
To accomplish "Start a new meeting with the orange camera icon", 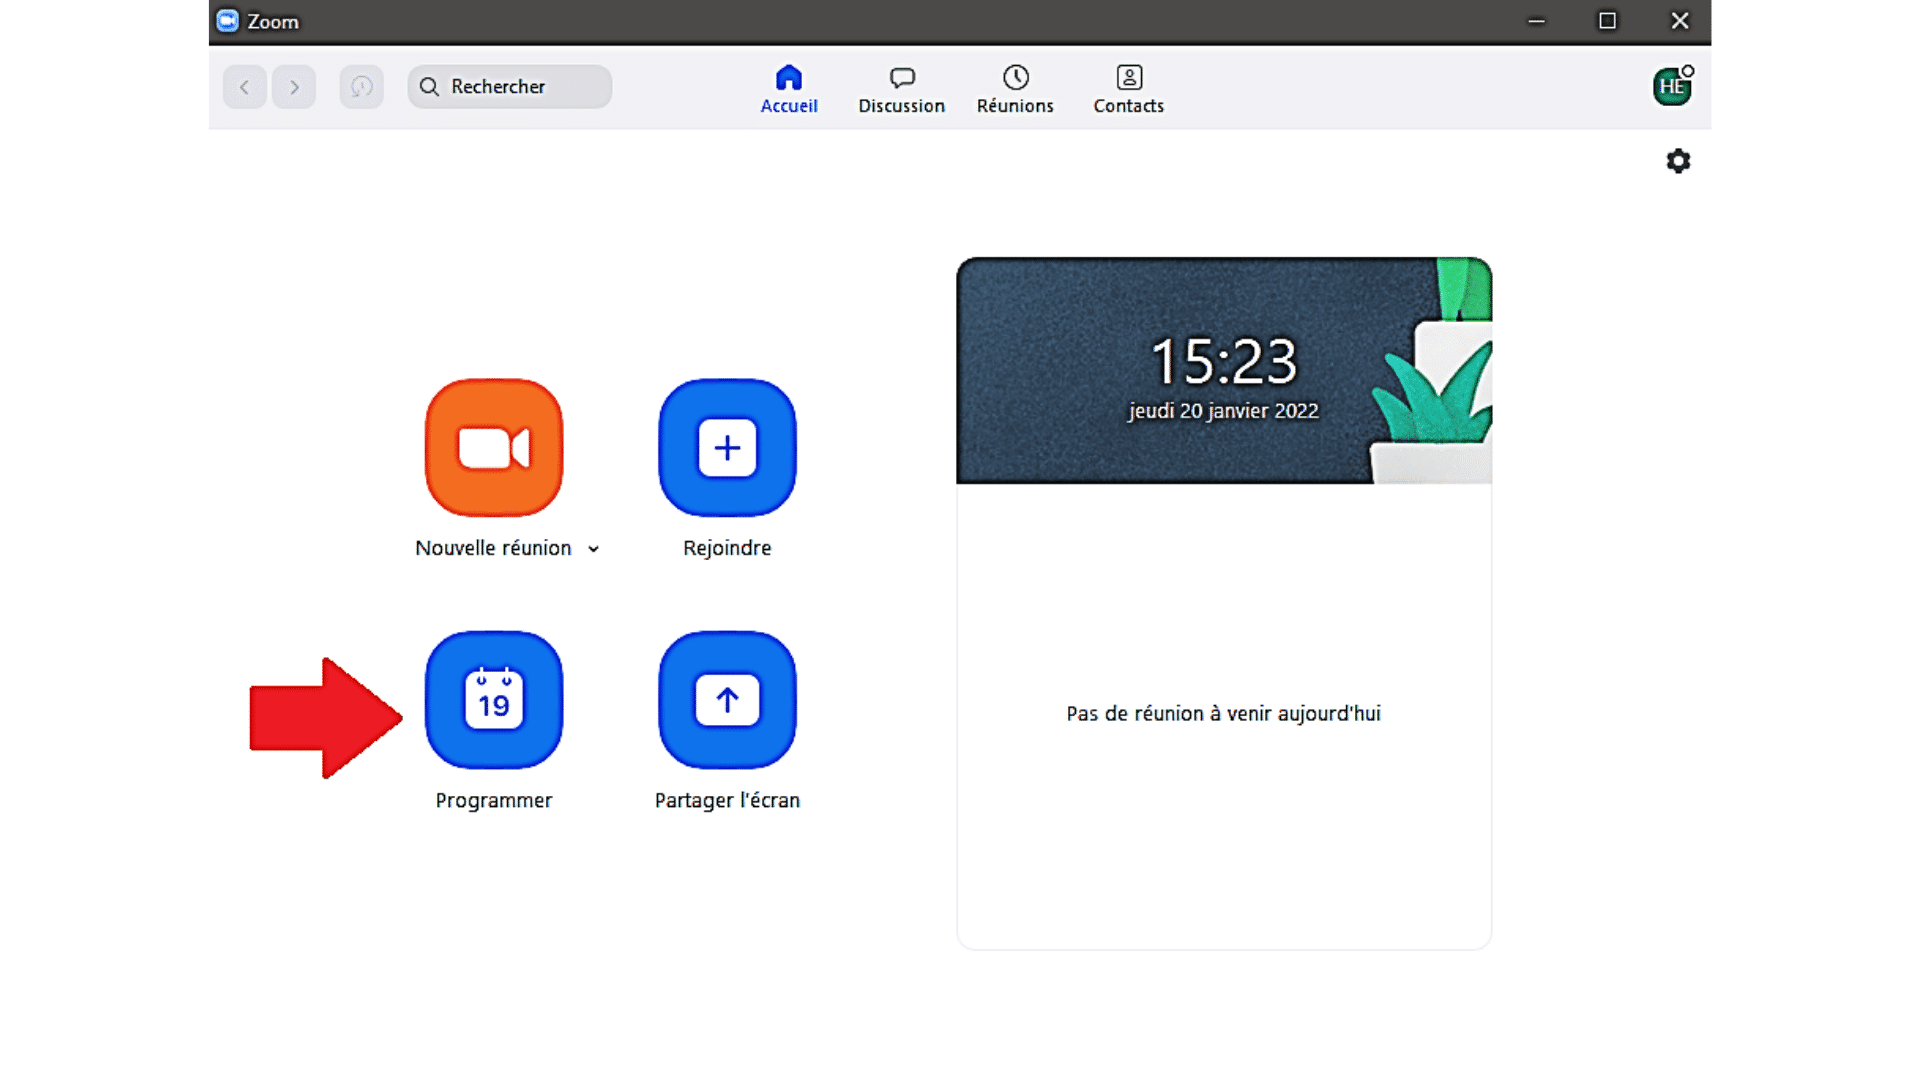I will point(494,447).
